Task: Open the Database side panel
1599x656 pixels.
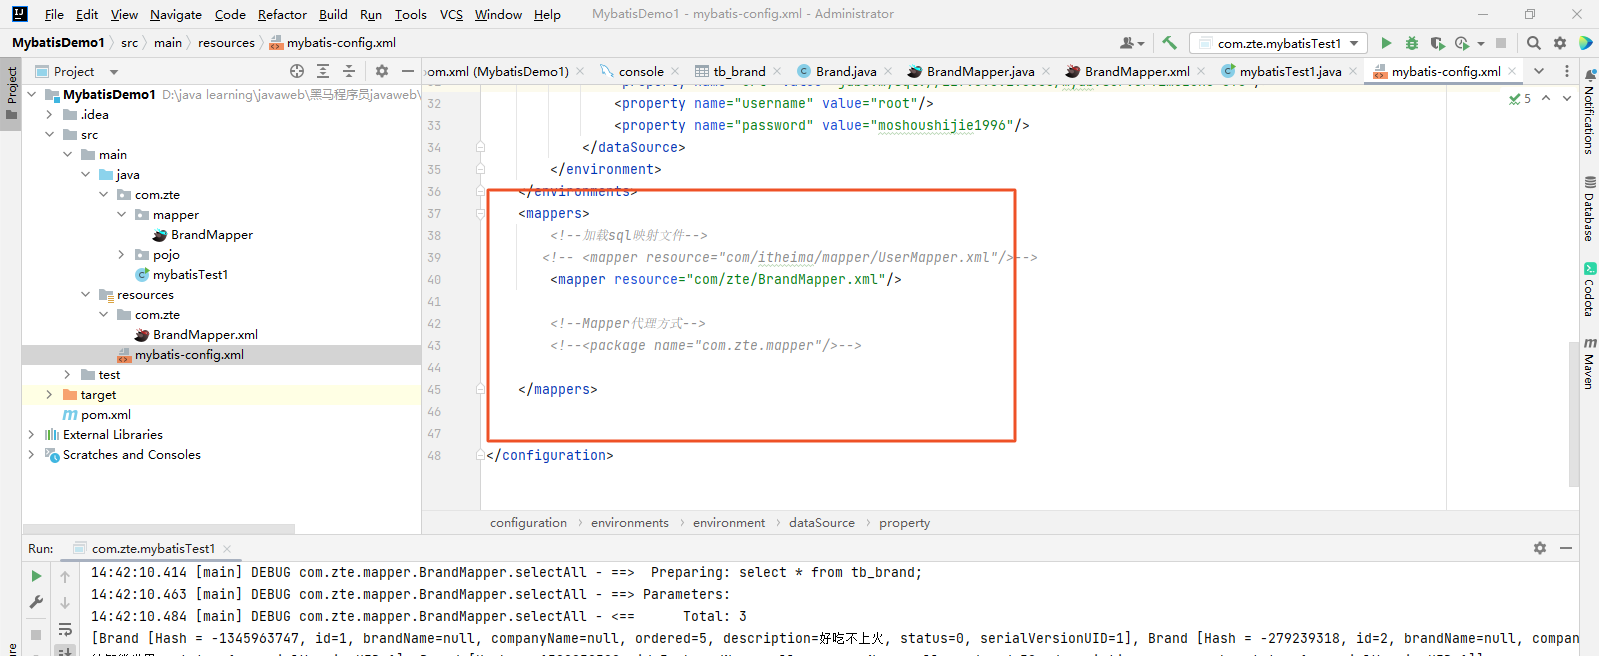Action: pos(1589,208)
